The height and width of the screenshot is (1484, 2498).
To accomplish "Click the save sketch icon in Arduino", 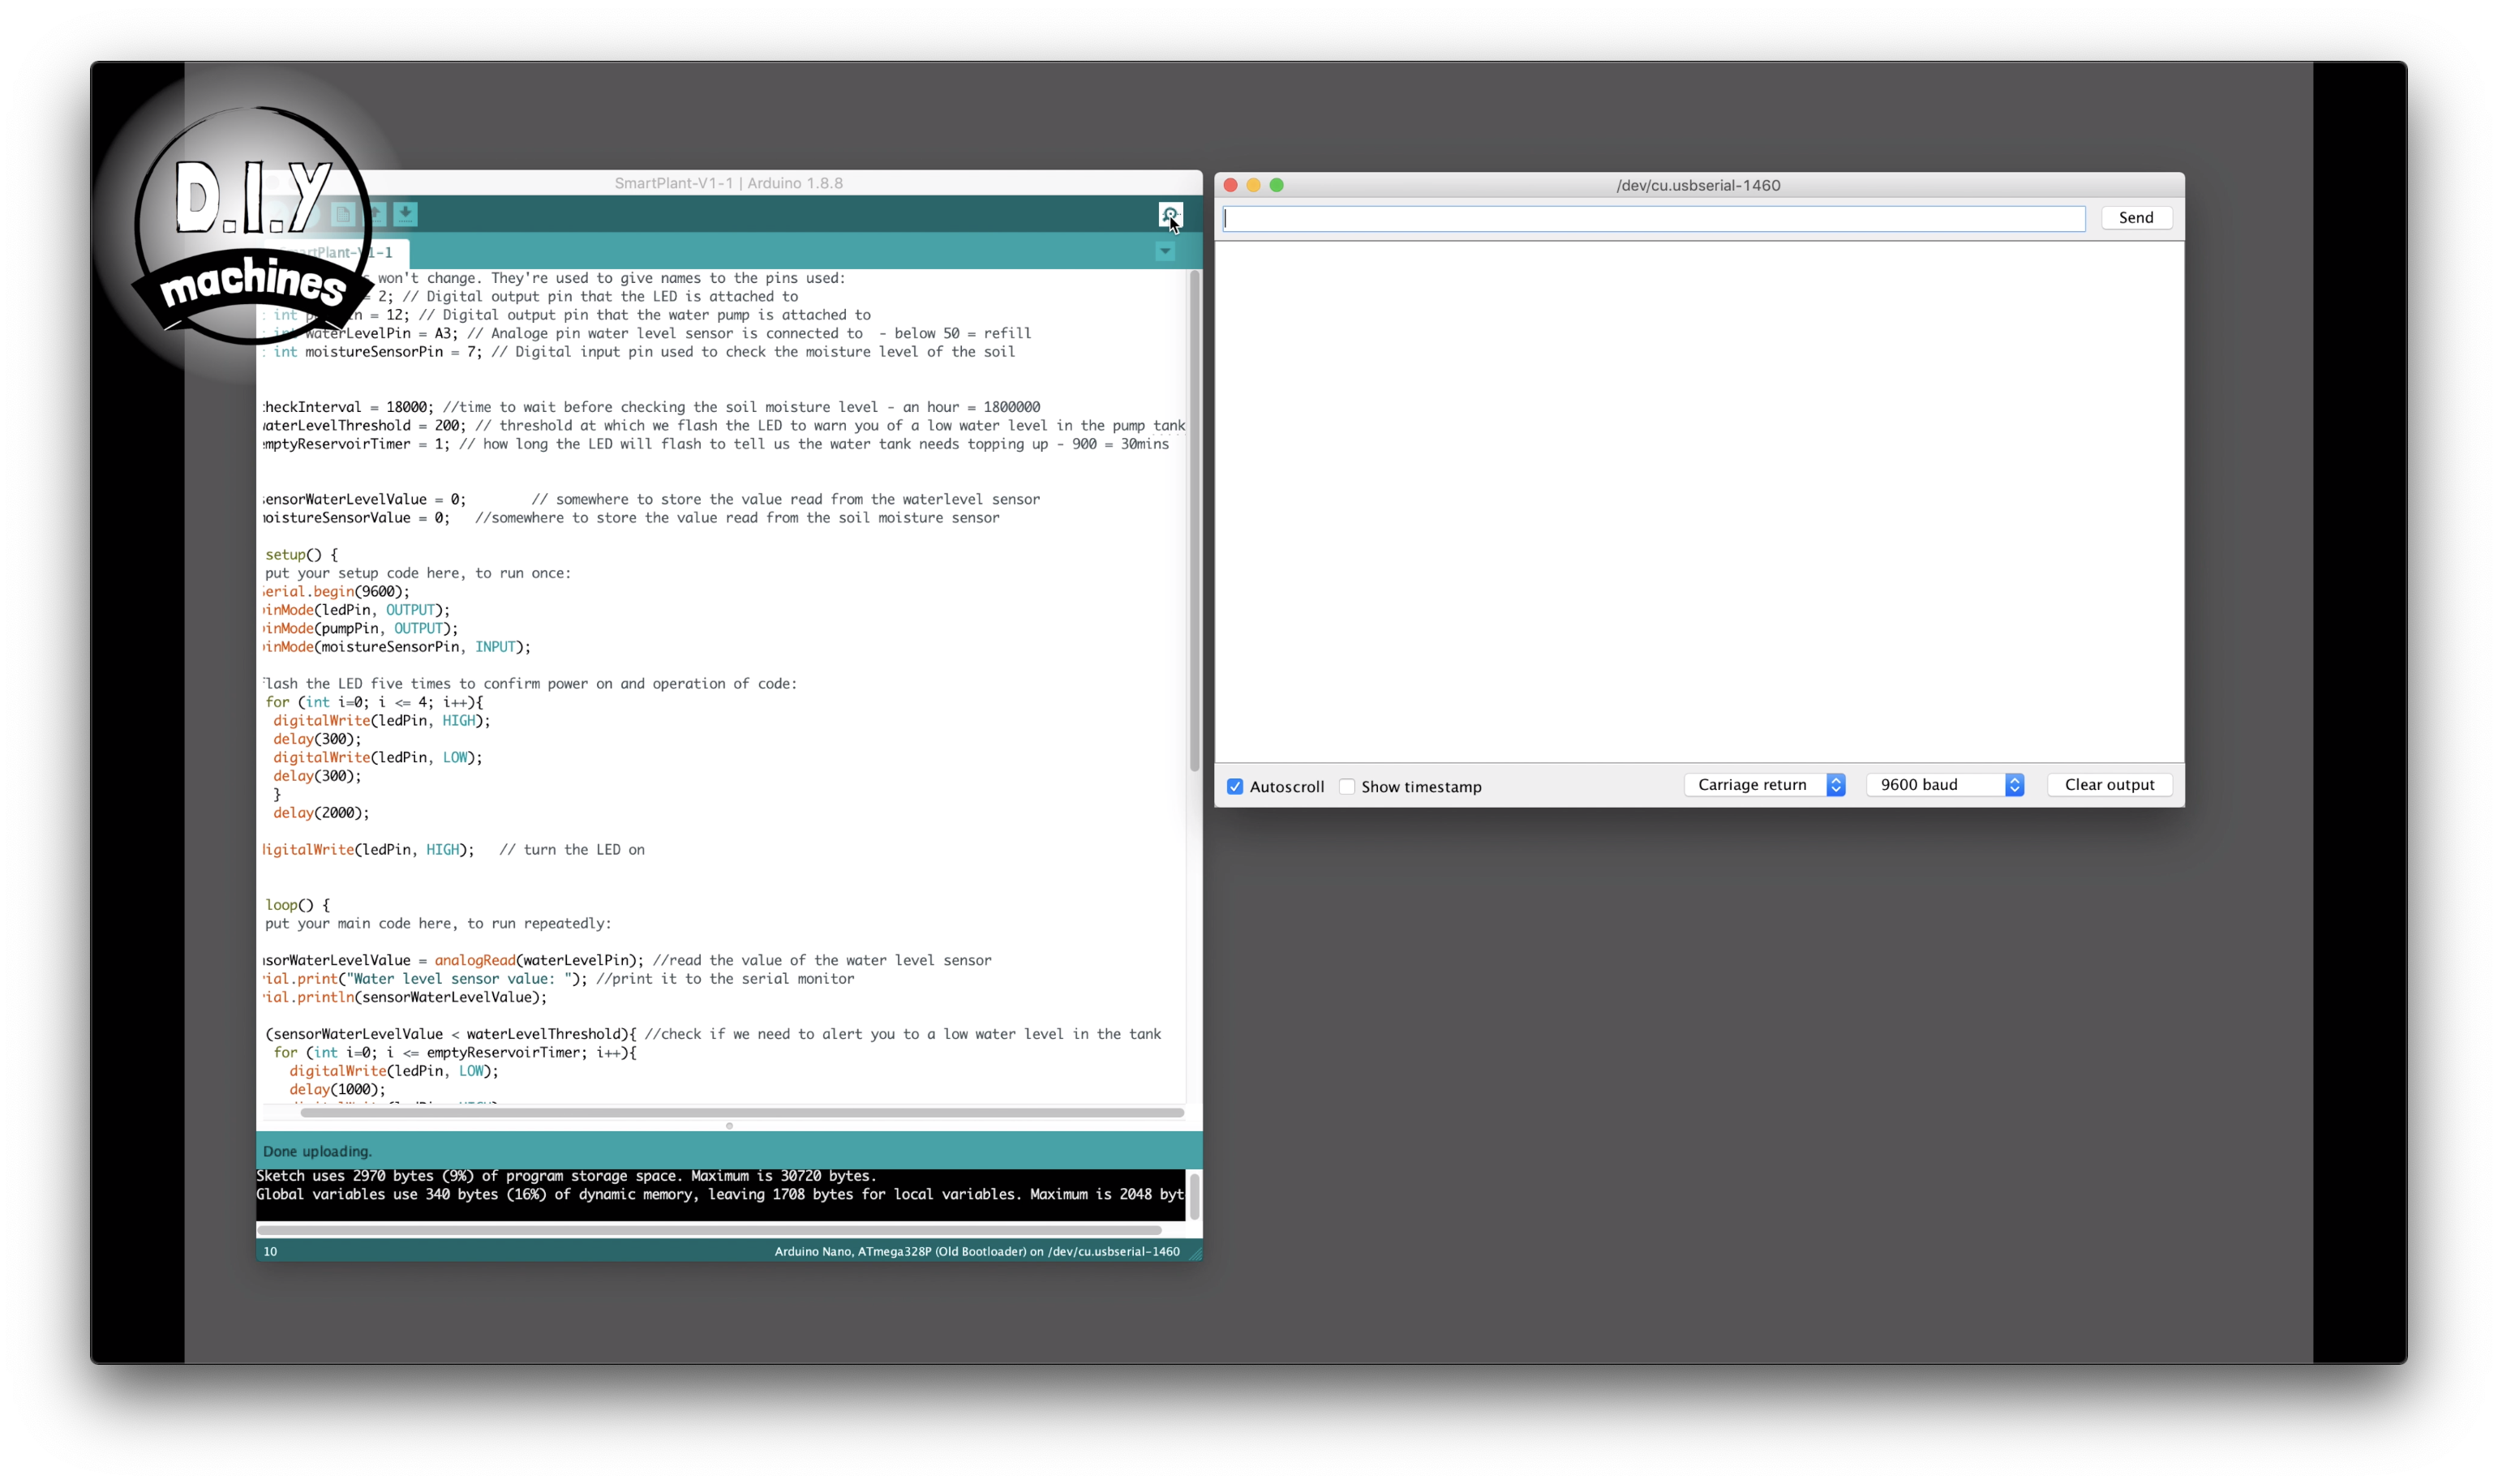I will (405, 214).
